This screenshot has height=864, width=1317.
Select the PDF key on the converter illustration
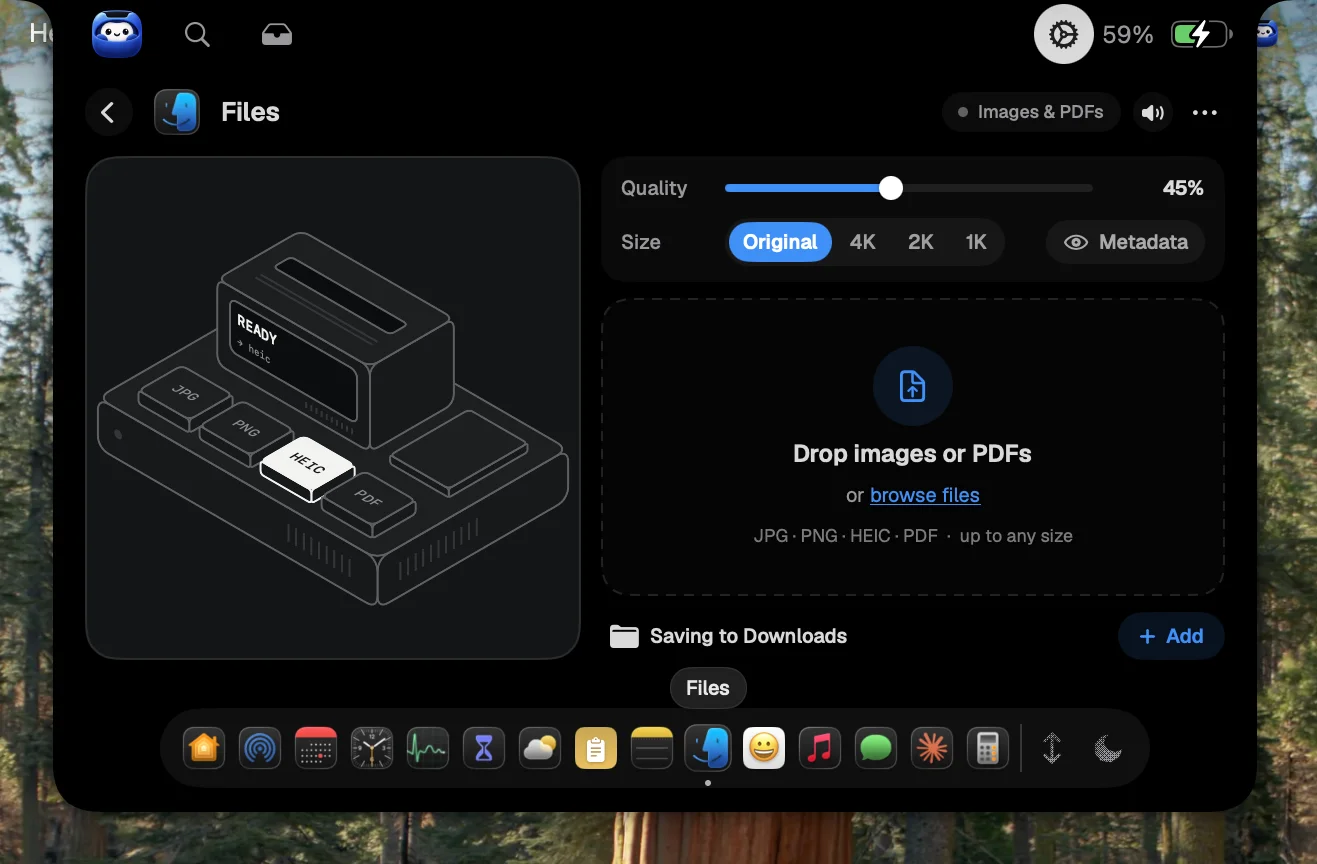369,502
